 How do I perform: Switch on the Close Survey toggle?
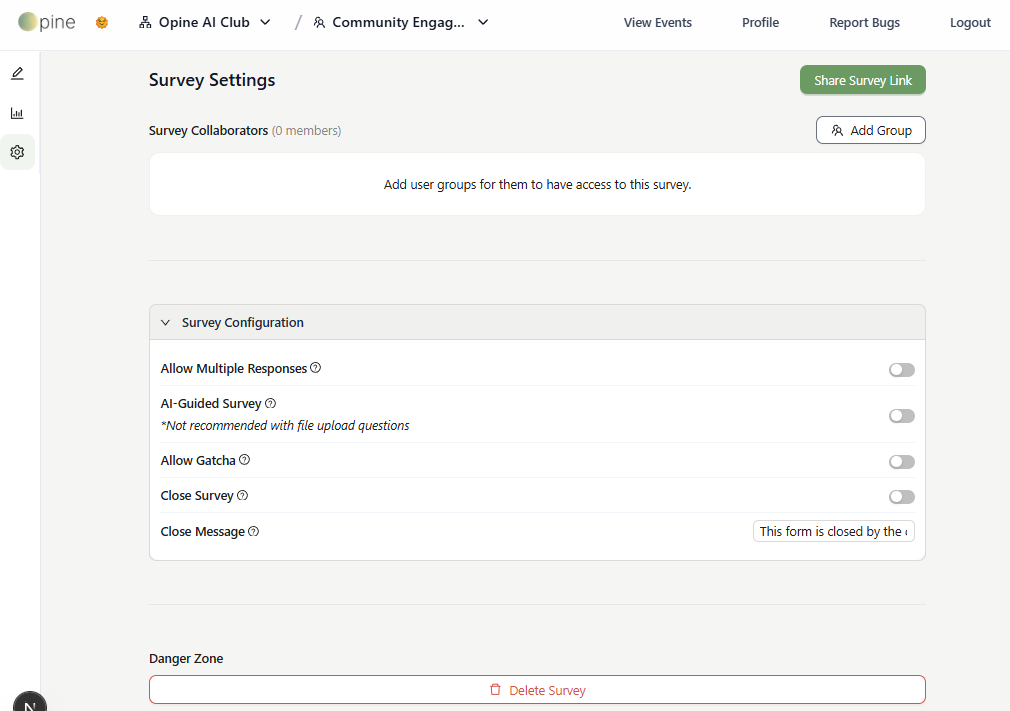pos(902,497)
